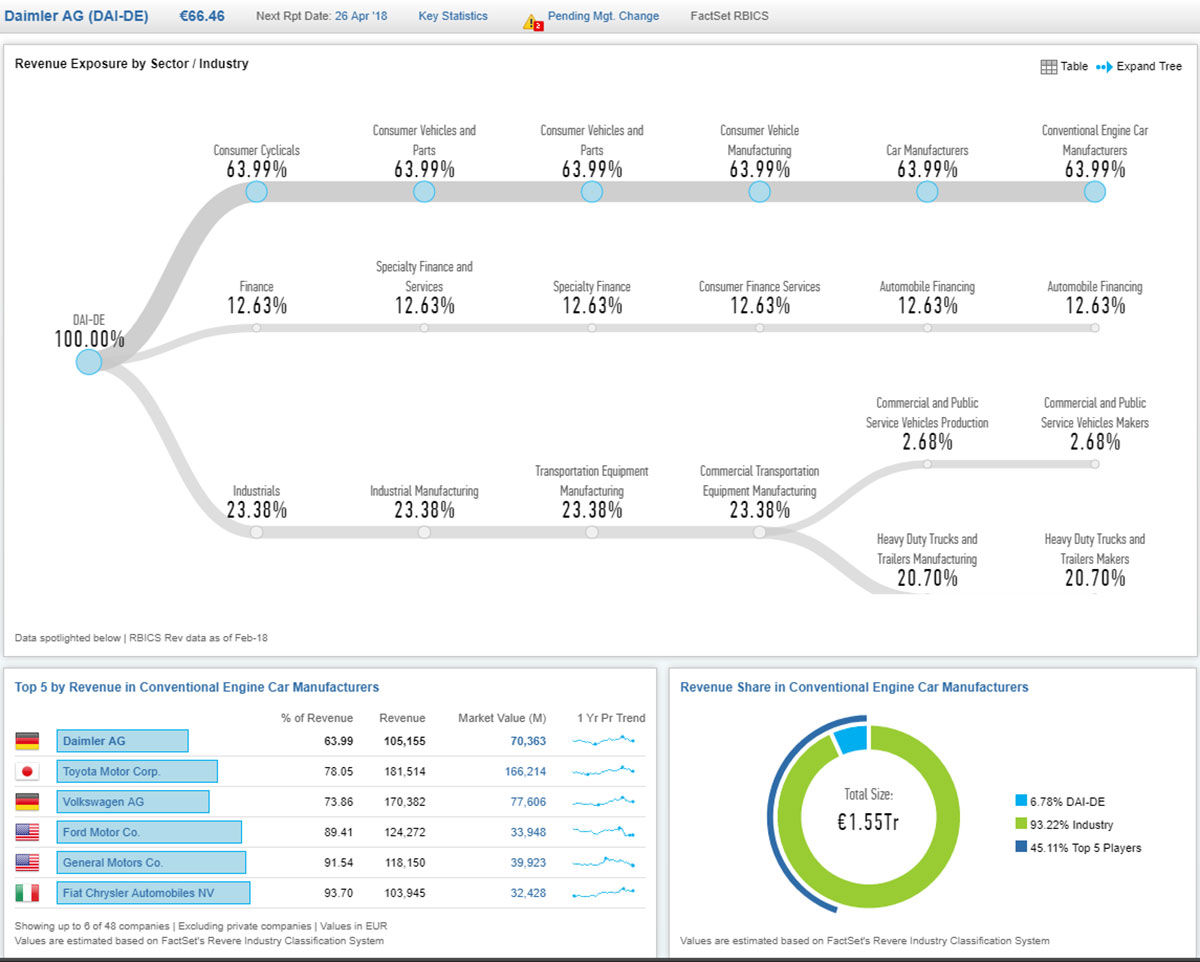Open Fiat Chrysler Automobiles NV company bar
This screenshot has width=1200, height=962.
(153, 893)
